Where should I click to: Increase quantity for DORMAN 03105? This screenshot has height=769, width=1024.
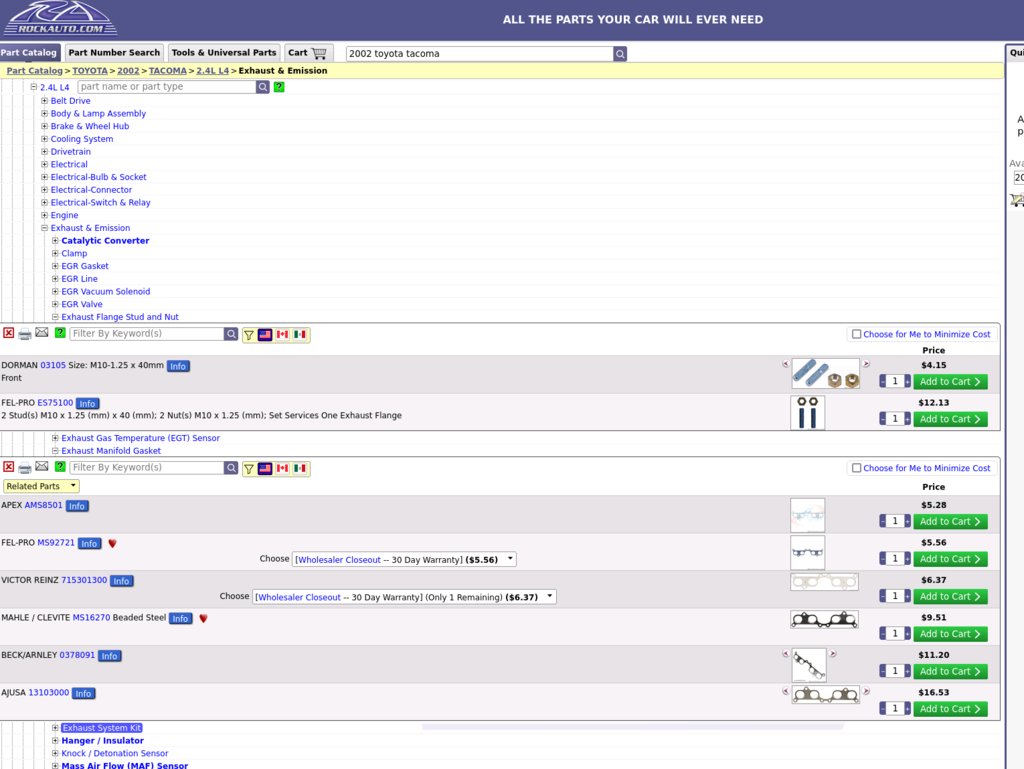[x=907, y=382]
